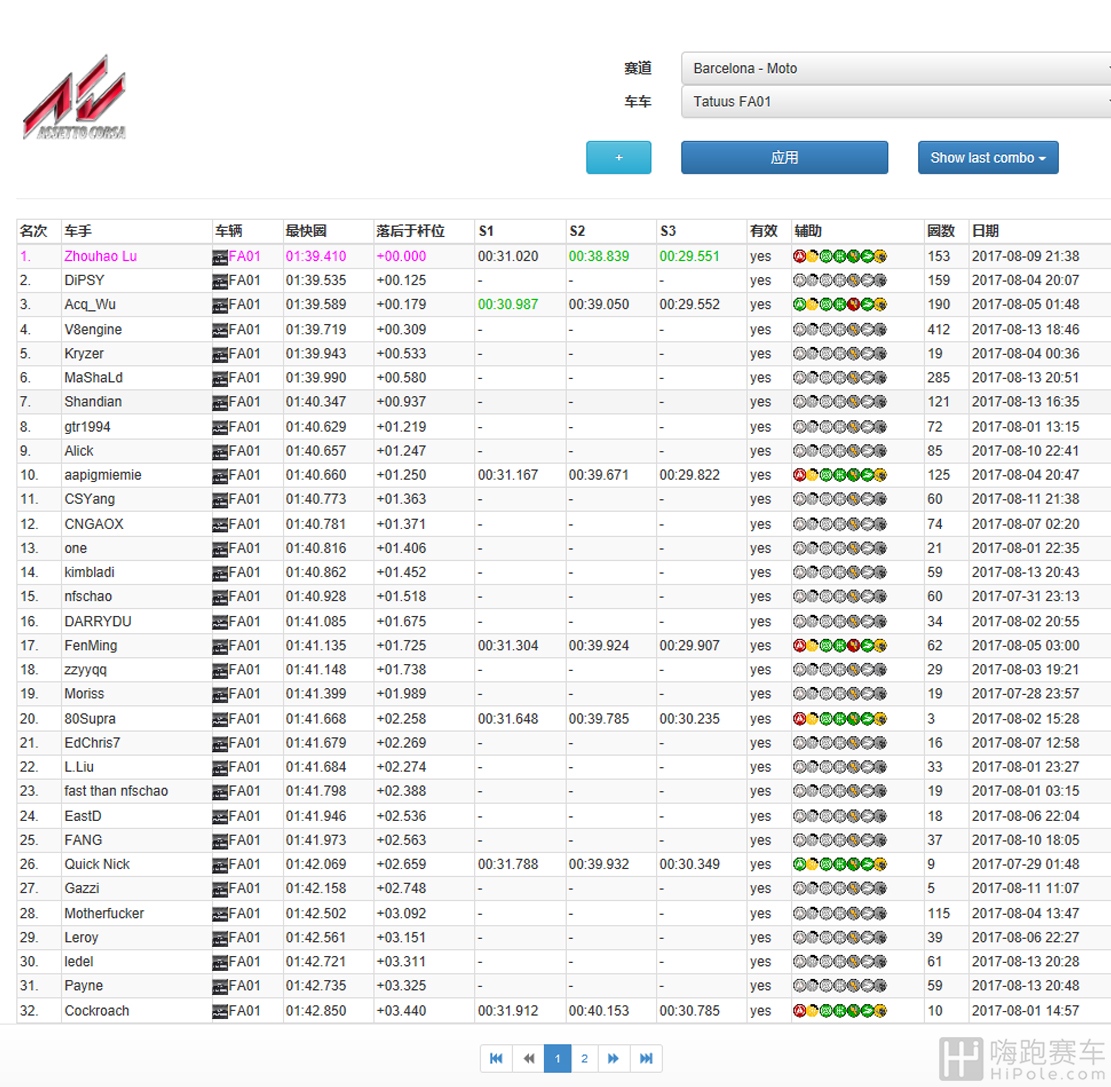
Task: Click the lap time 01:39.535
Action: pyautogui.click(x=316, y=281)
